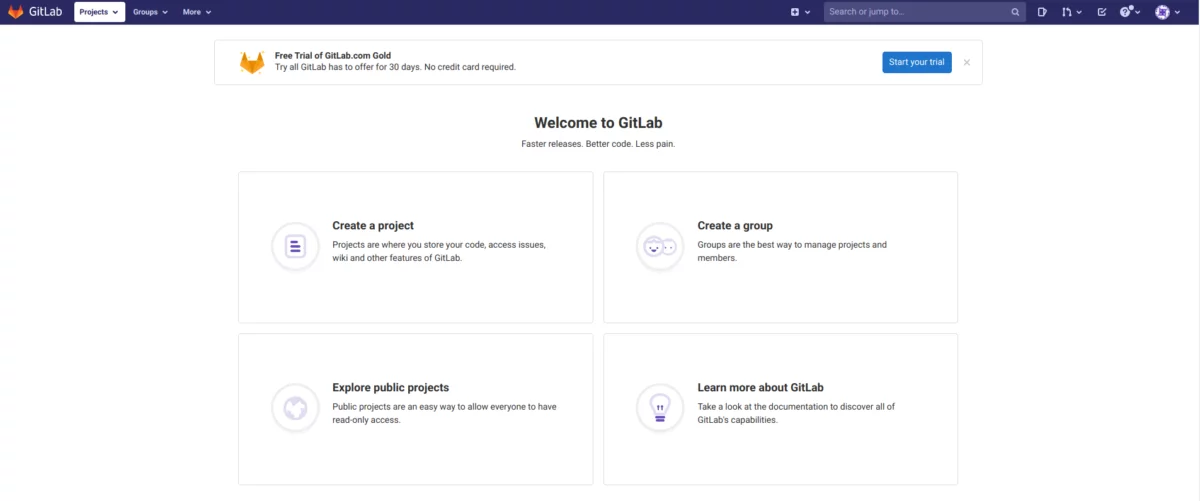Focus the Search or jump to field
Image resolution: width=1200 pixels, height=501 pixels.
pos(925,12)
